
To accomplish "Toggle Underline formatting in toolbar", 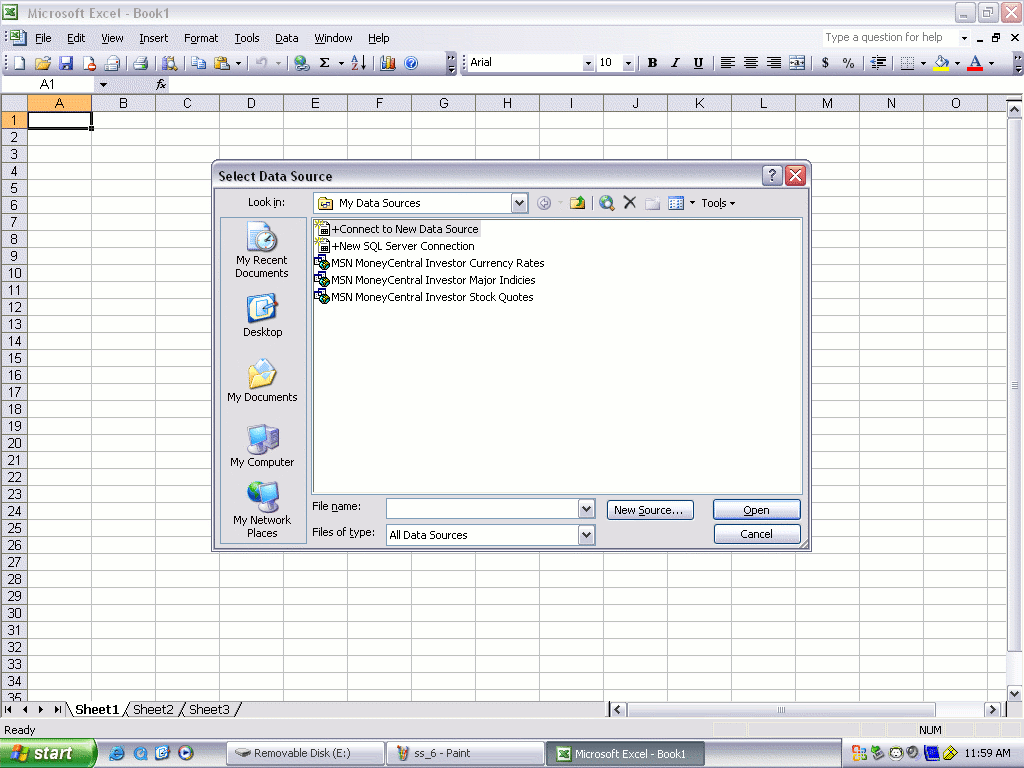I will [698, 63].
